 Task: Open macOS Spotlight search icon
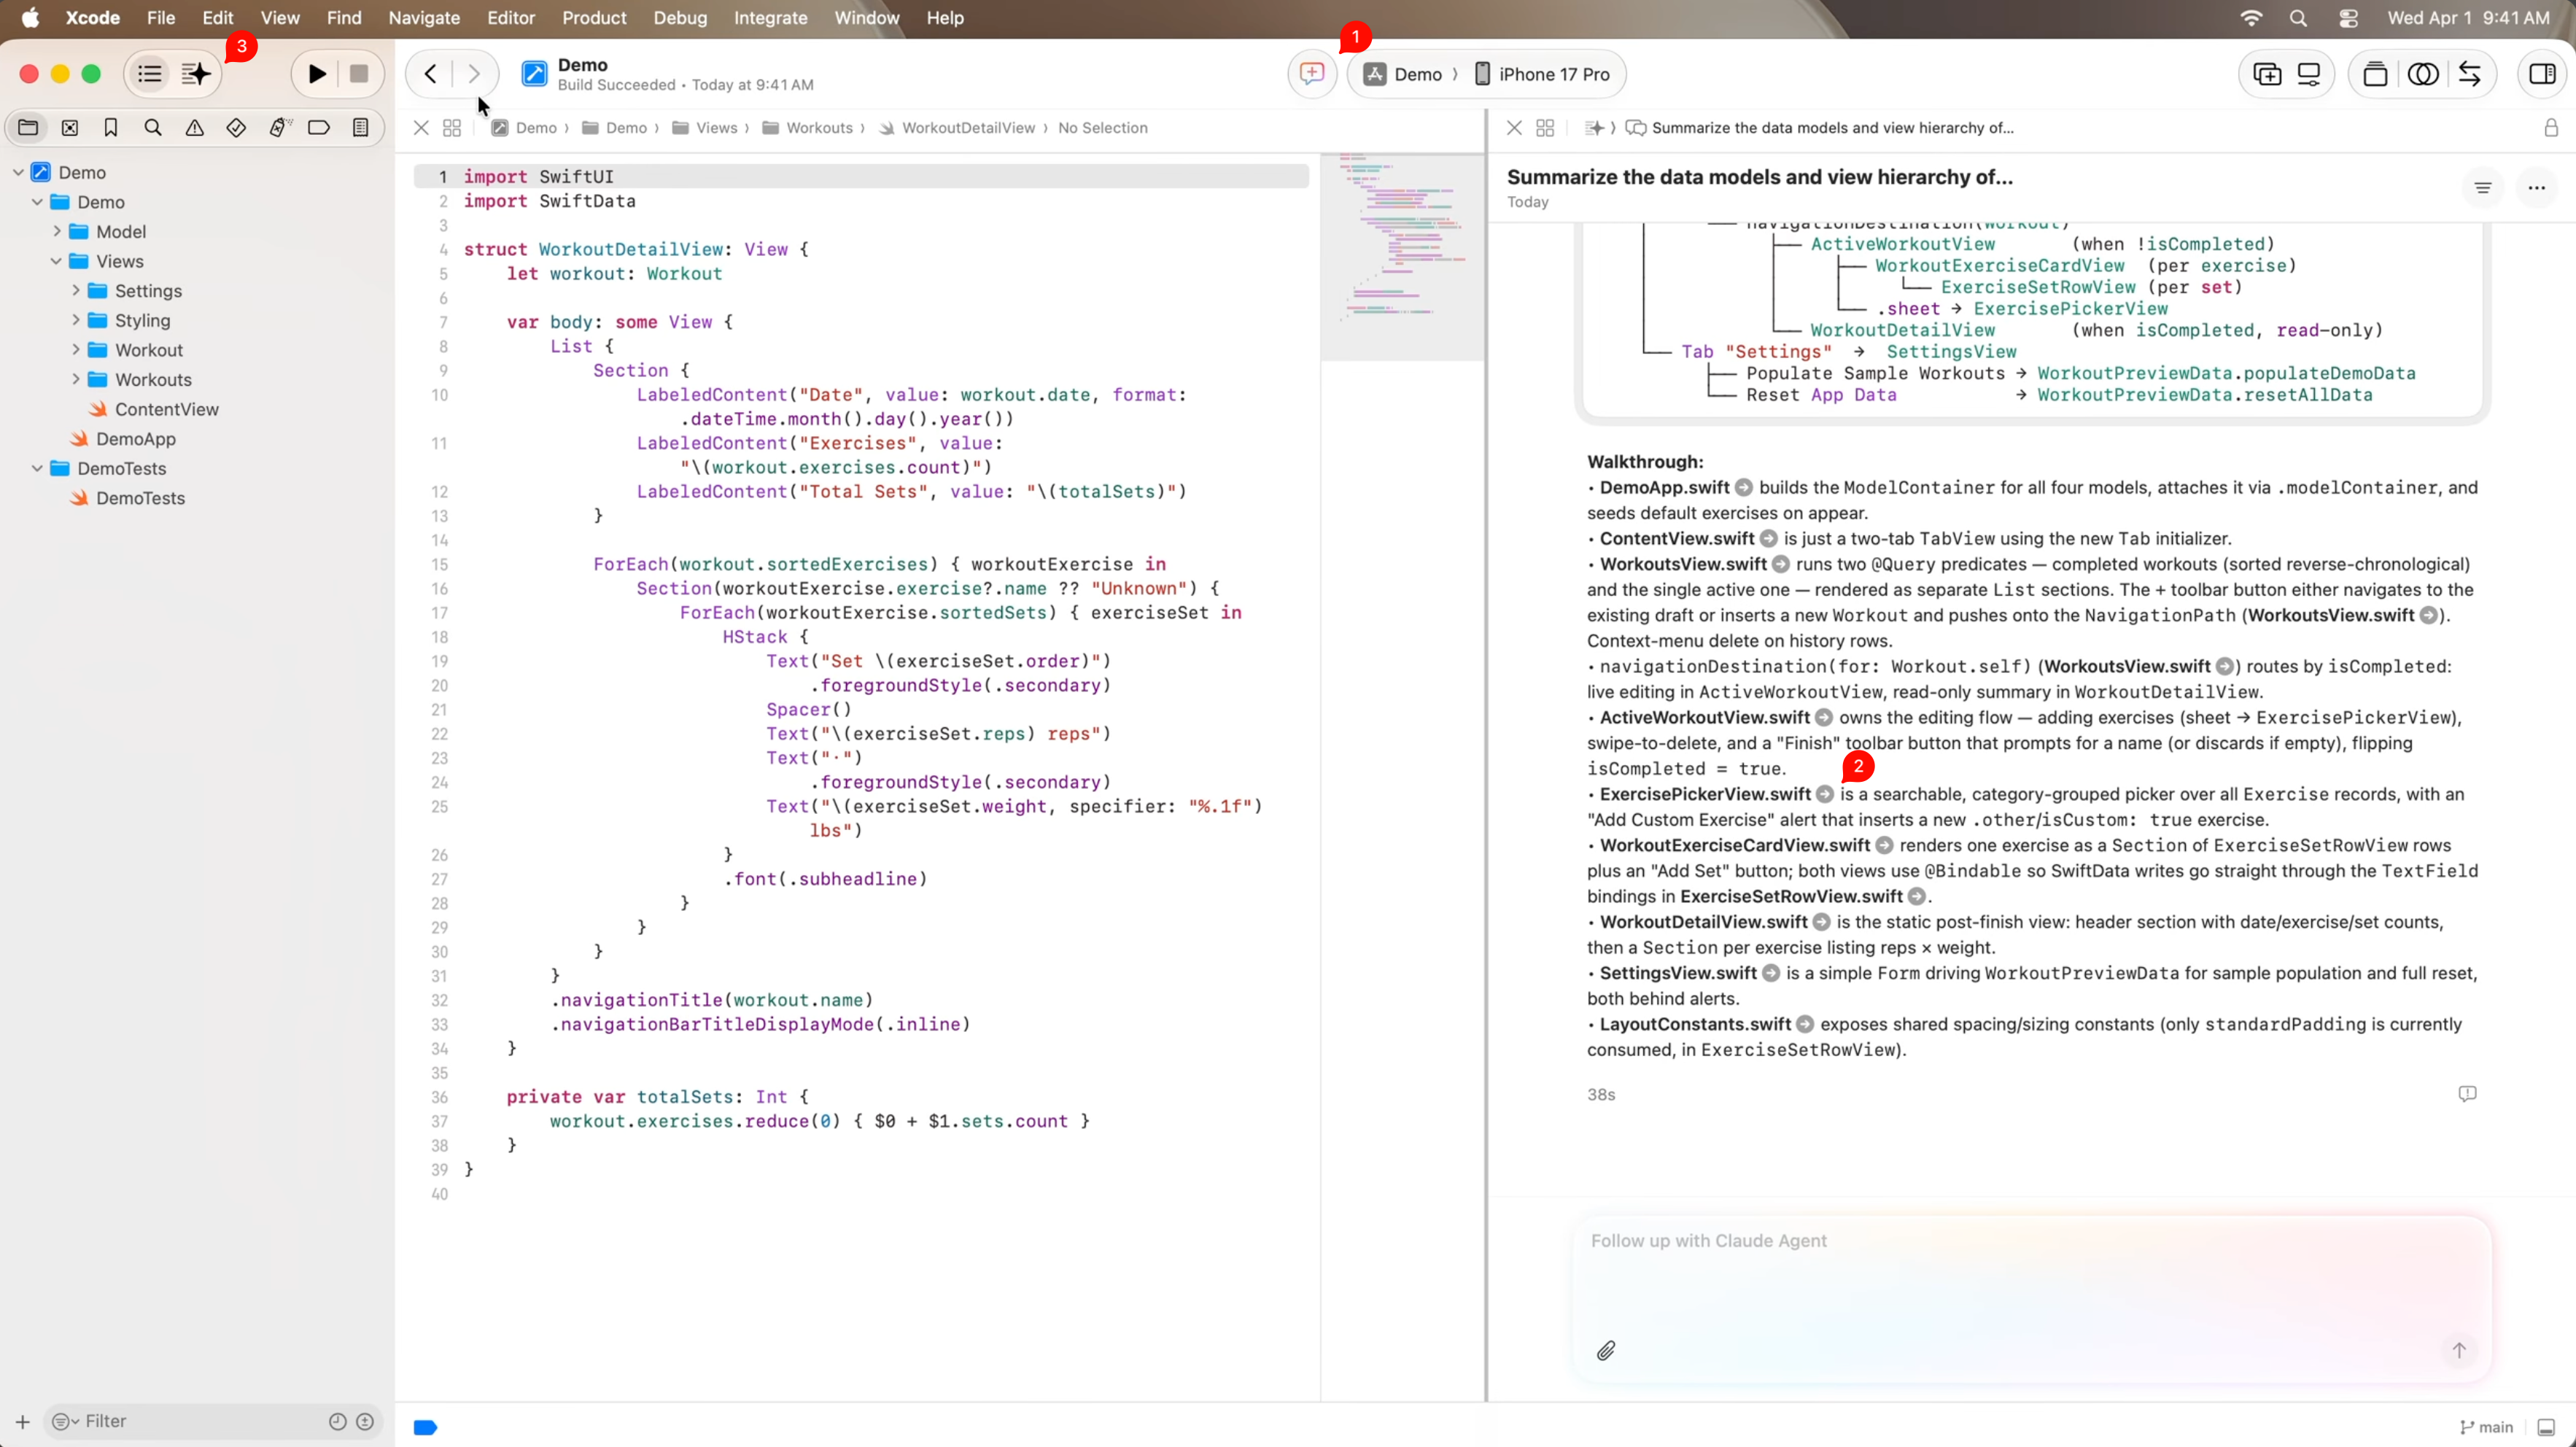[2298, 18]
